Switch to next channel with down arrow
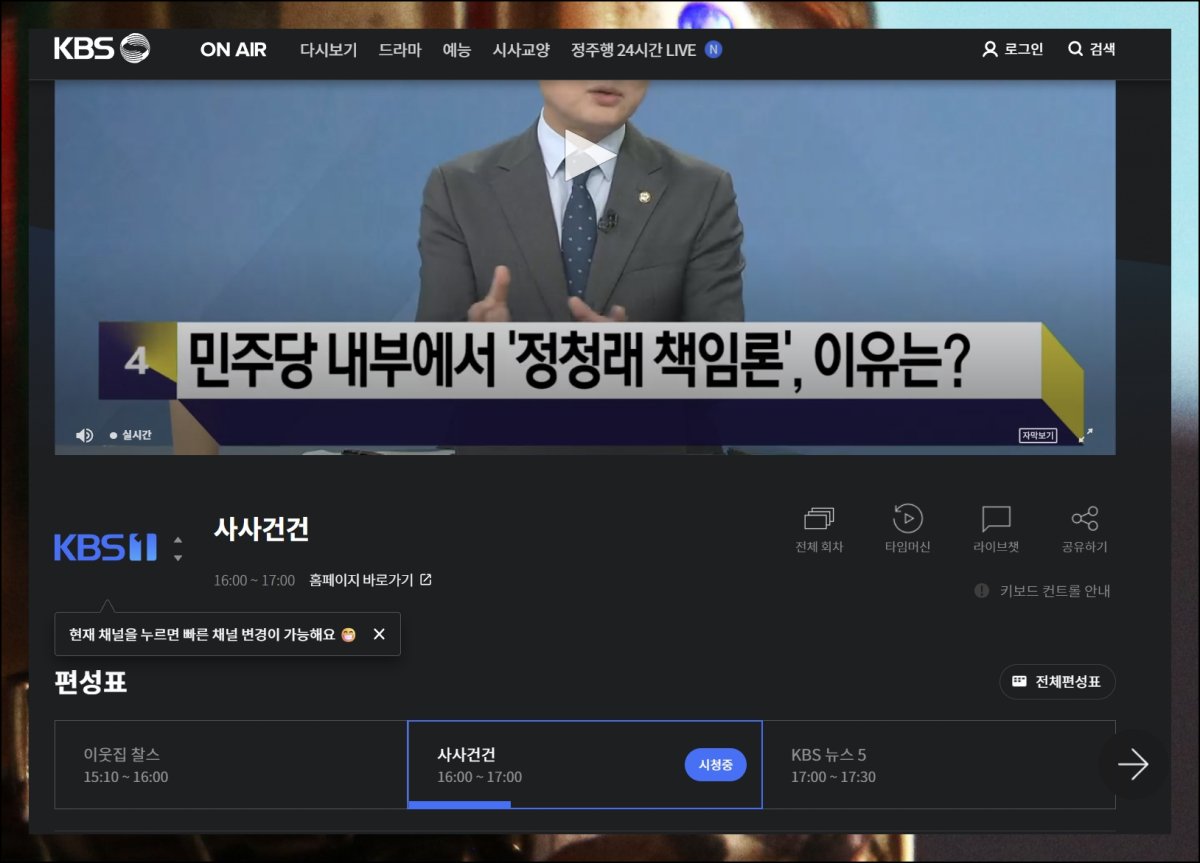Image resolution: width=1200 pixels, height=863 pixels. (x=178, y=557)
